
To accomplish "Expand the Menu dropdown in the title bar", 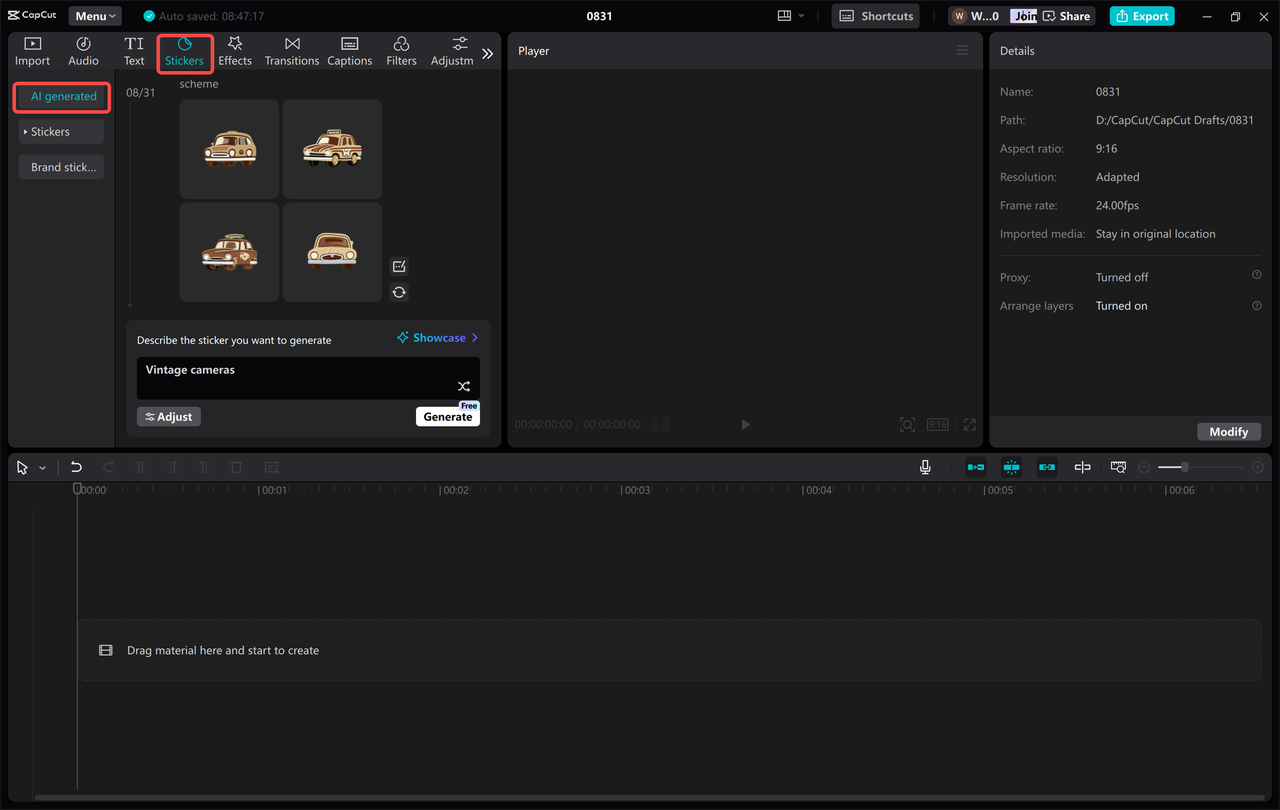I will 94,15.
